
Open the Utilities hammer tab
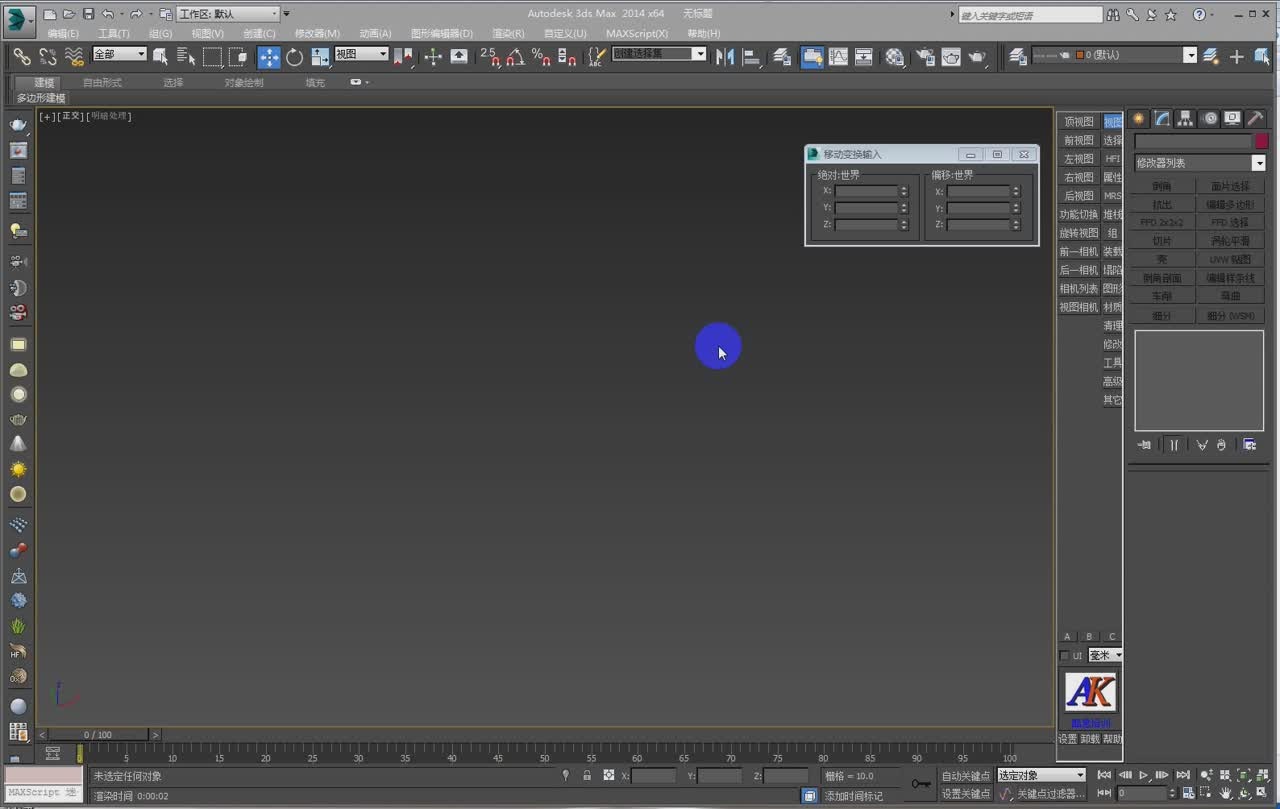(x=1255, y=119)
